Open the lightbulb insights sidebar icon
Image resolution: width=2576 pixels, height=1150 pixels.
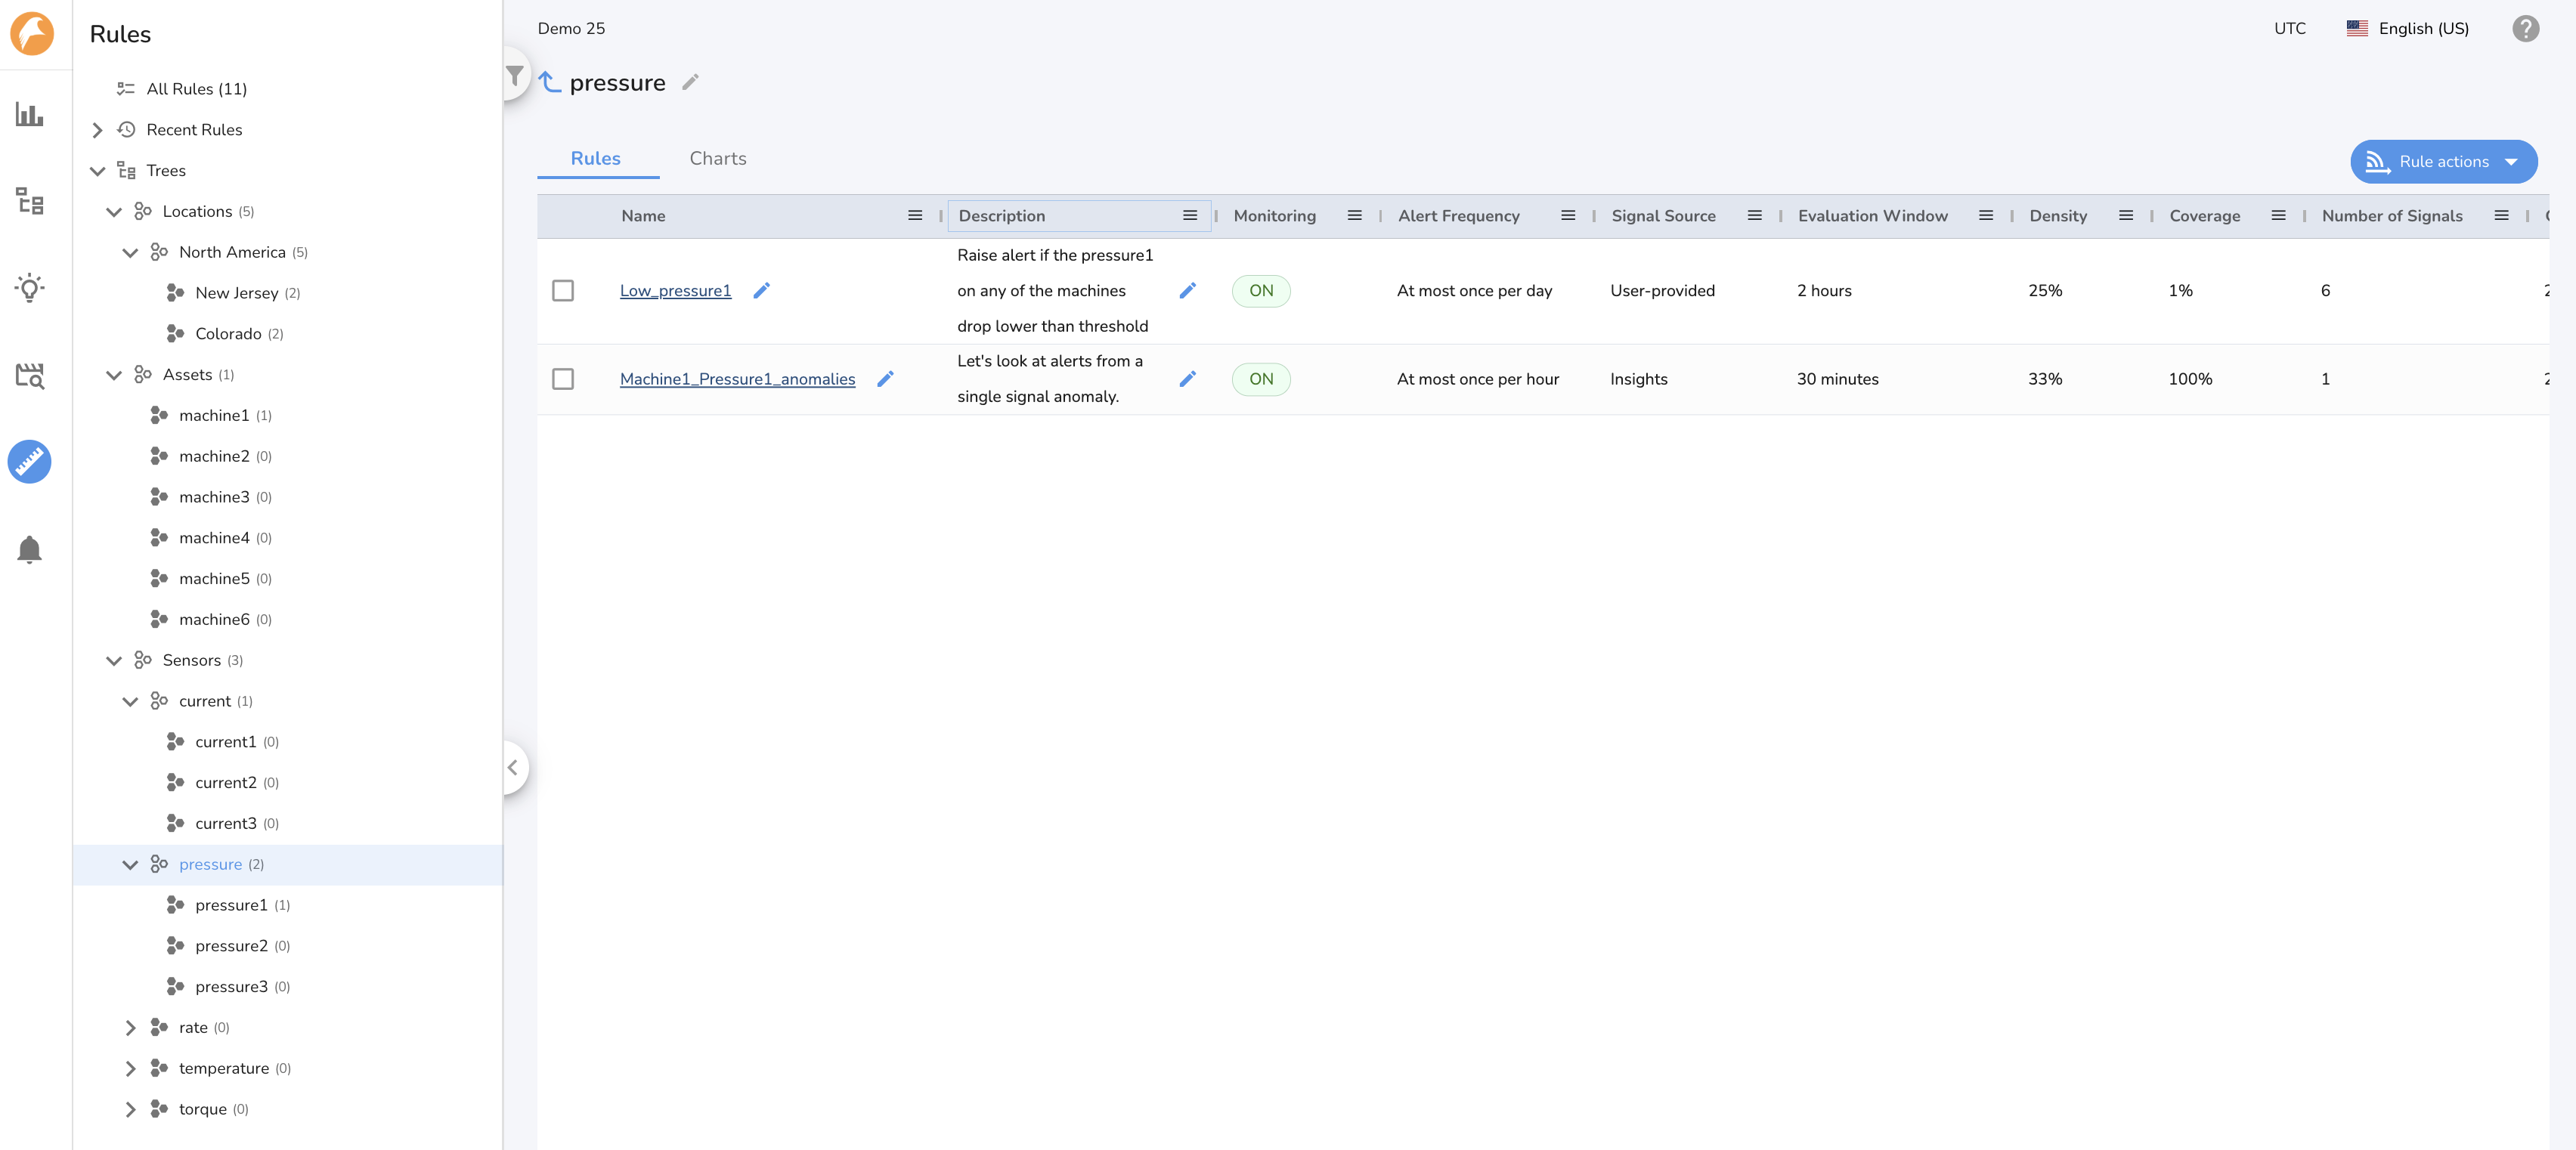click(x=30, y=288)
